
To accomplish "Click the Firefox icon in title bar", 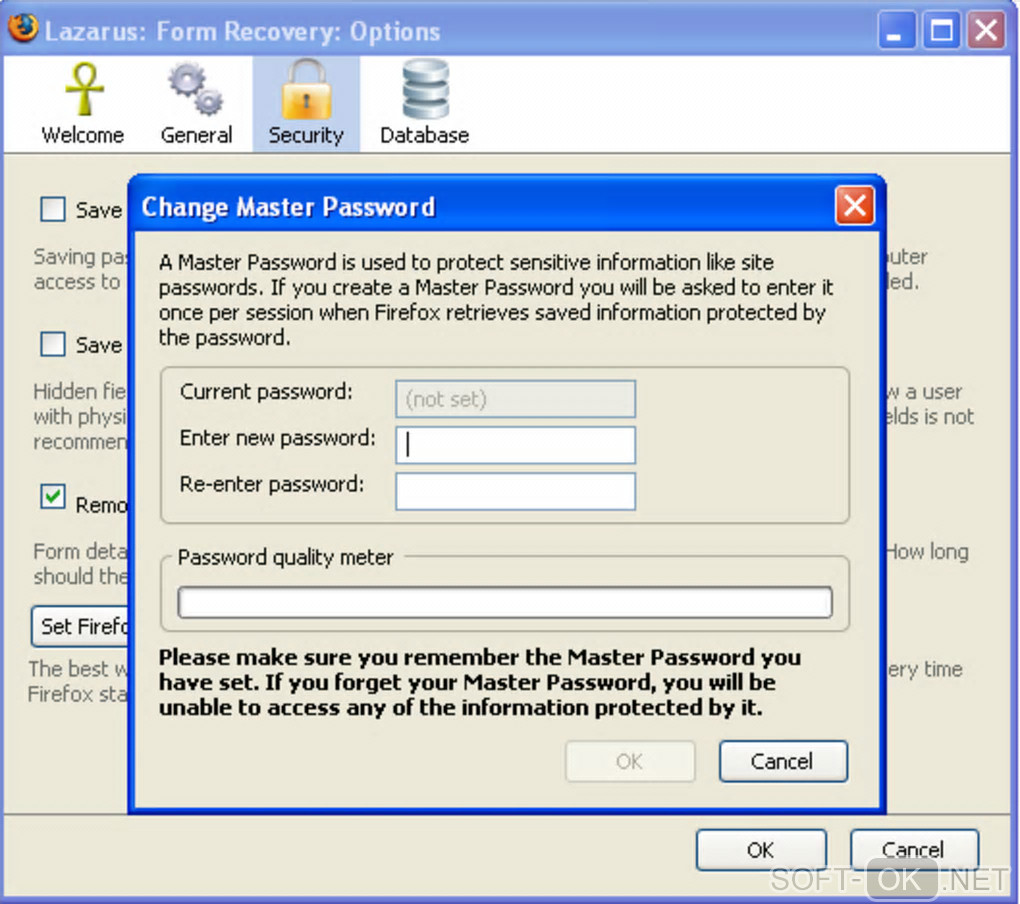I will 23,27.
